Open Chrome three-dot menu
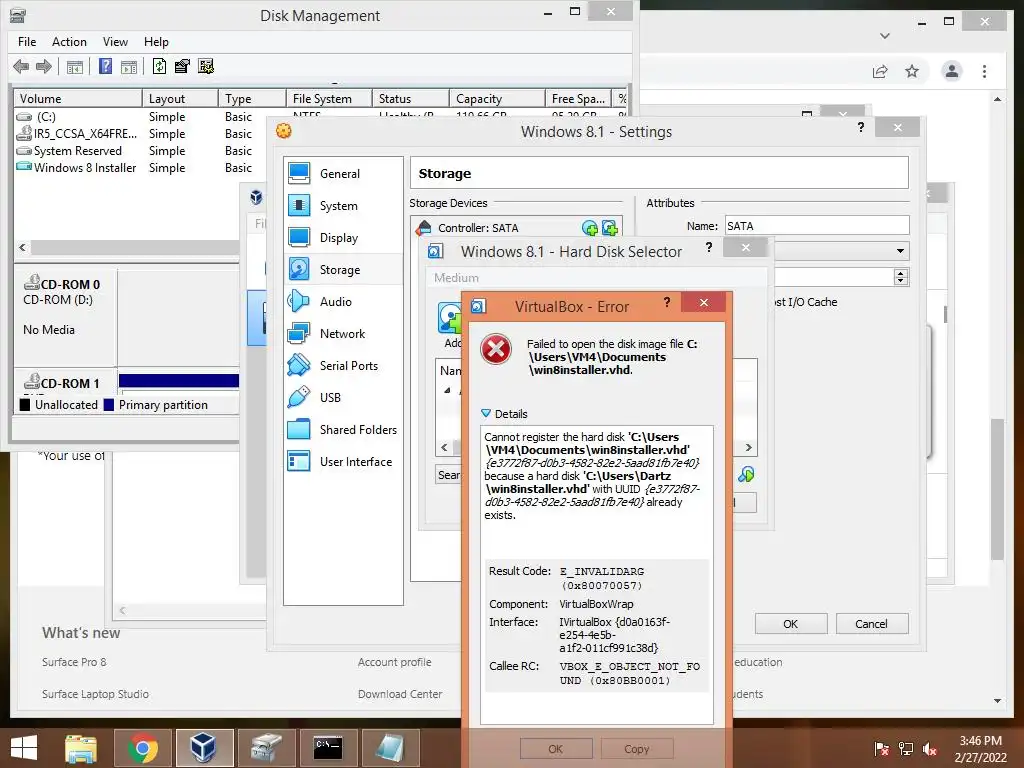Viewport: 1024px width, 768px height. [984, 71]
